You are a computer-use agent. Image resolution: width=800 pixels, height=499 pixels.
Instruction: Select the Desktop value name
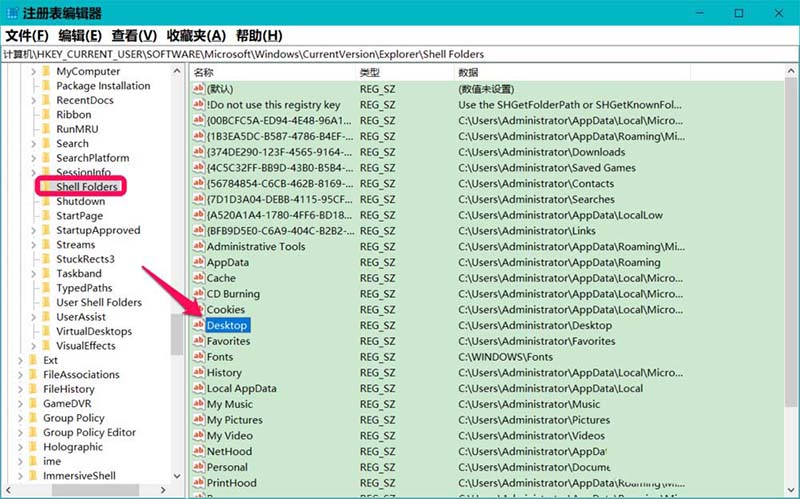coord(227,326)
